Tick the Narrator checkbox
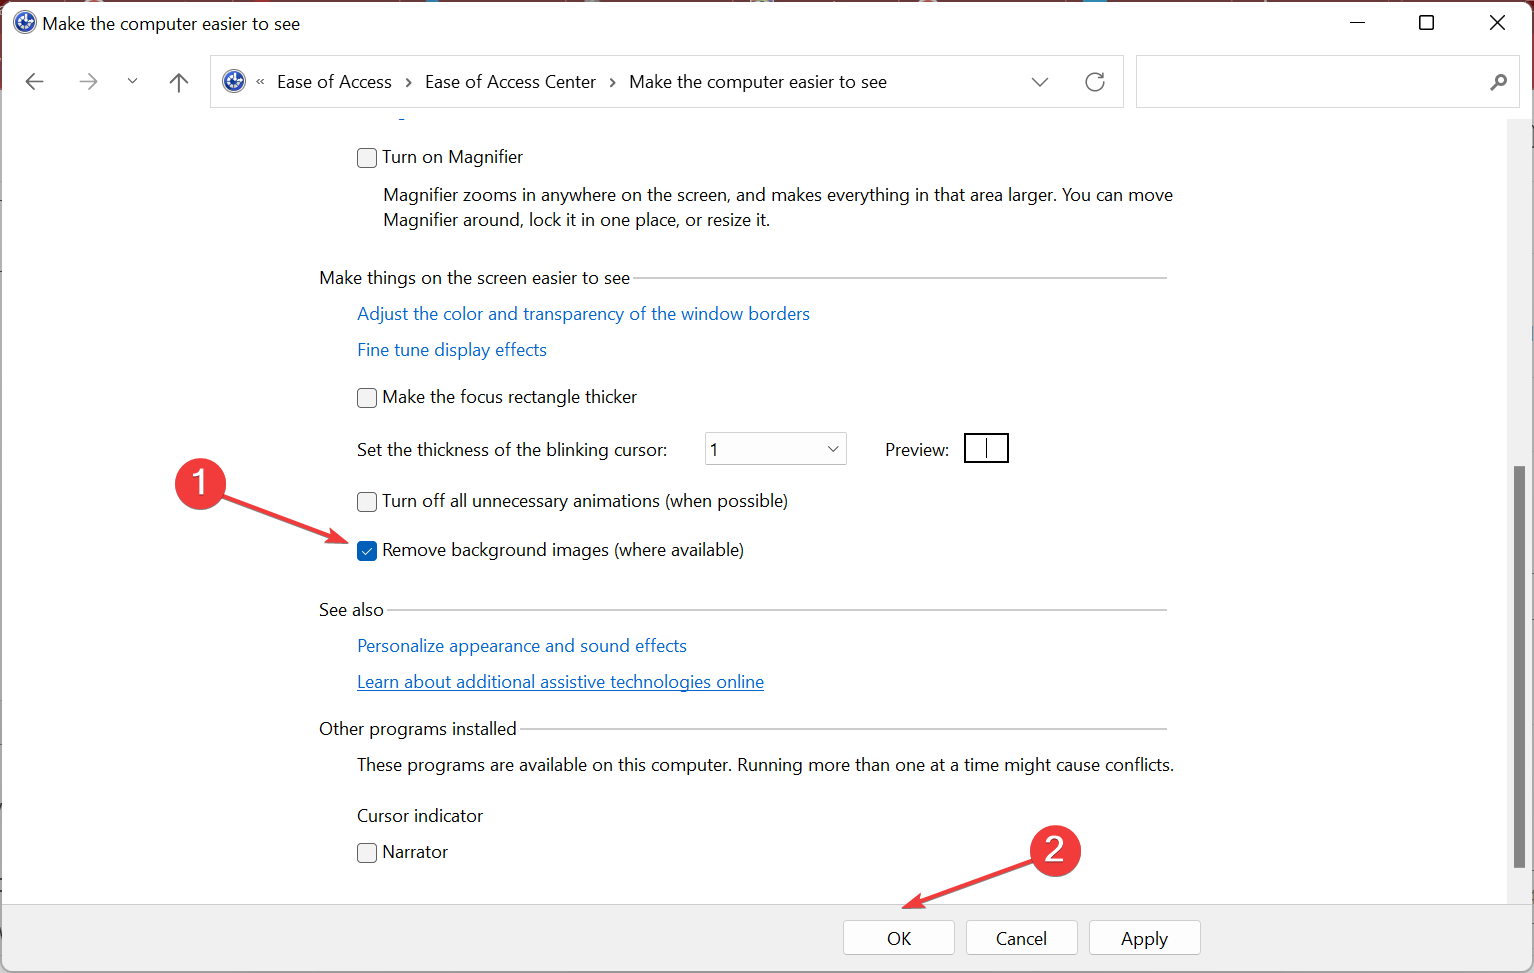 coord(367,853)
